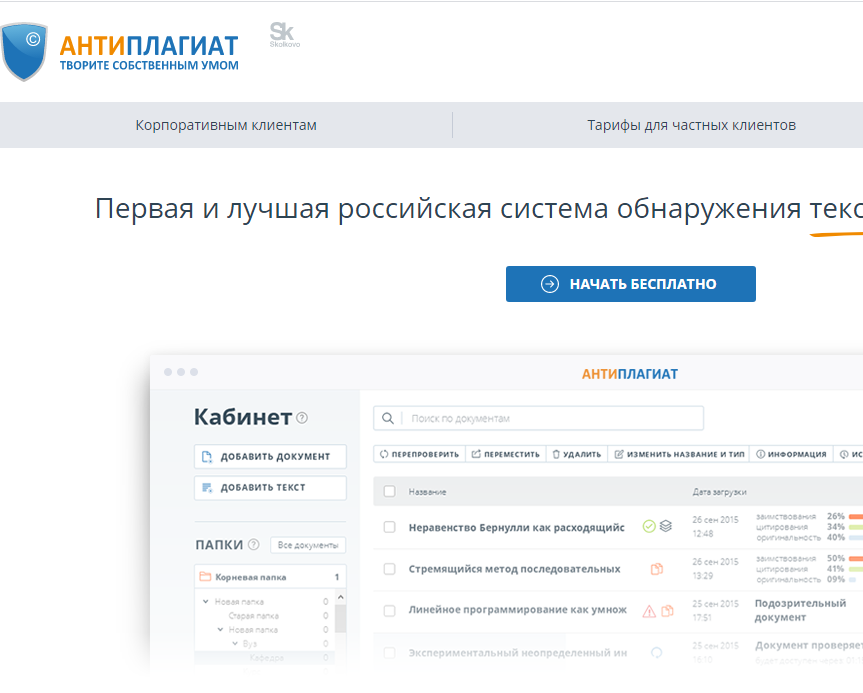Click УДАЛИТЬ toolbar button
This screenshot has height=693, width=863.
(576, 454)
